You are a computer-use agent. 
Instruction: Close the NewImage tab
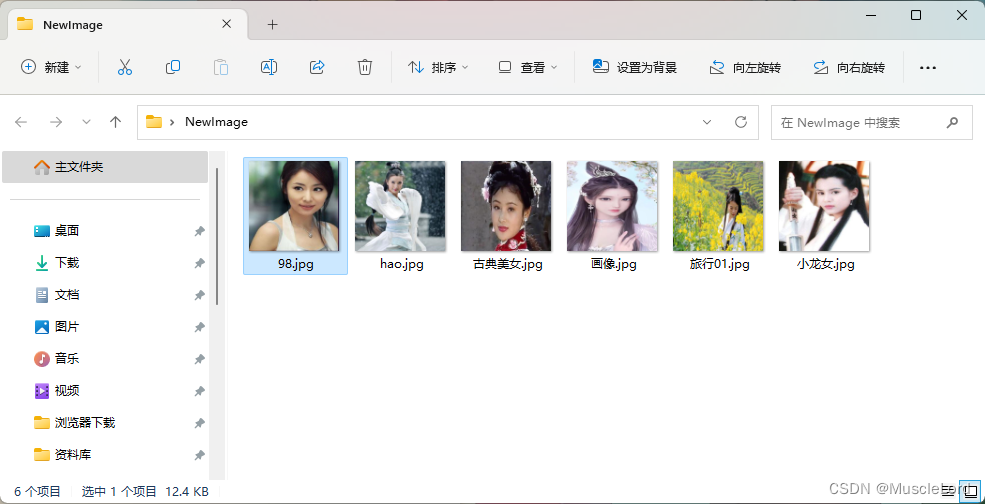point(227,24)
